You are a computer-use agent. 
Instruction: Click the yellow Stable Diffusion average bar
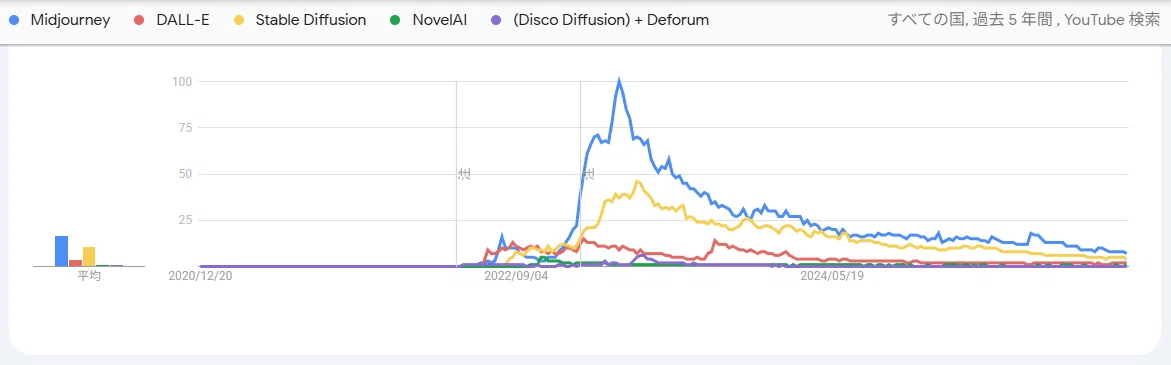89,256
